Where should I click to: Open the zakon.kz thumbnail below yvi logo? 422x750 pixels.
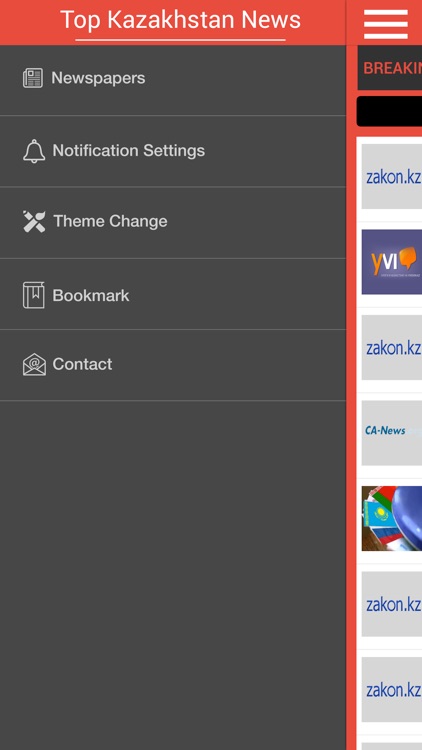(x=392, y=347)
